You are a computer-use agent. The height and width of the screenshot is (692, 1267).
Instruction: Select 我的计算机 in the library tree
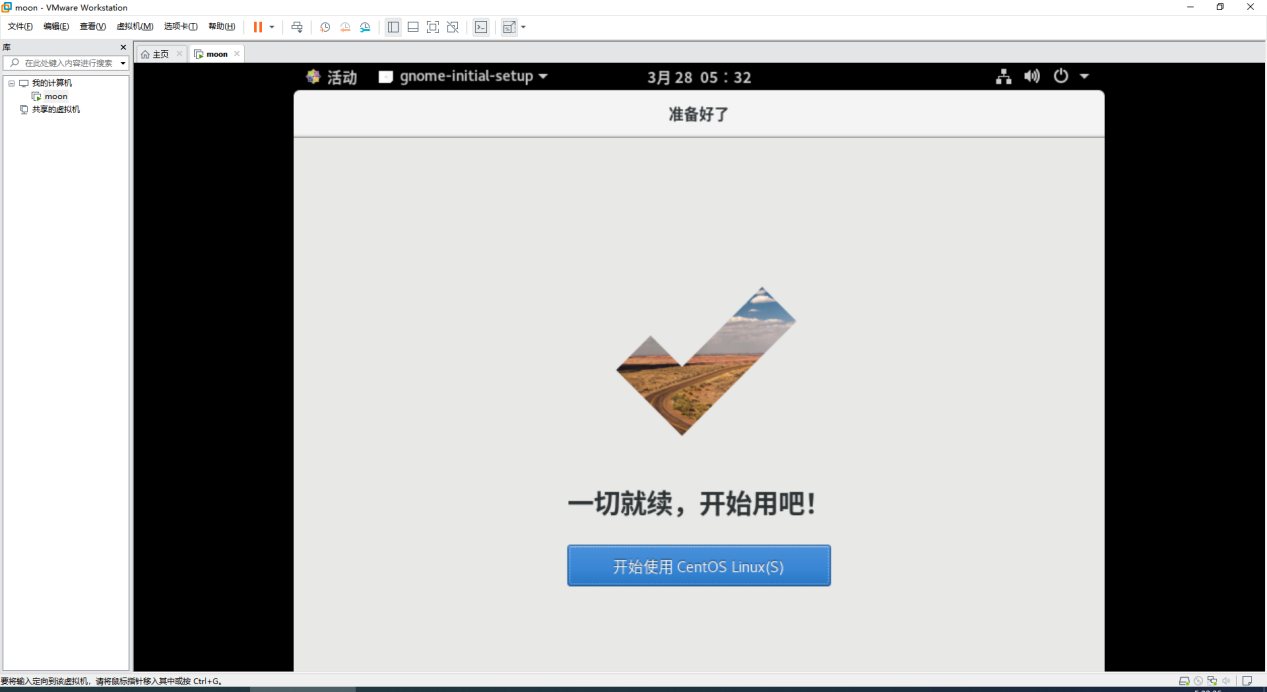(x=52, y=83)
